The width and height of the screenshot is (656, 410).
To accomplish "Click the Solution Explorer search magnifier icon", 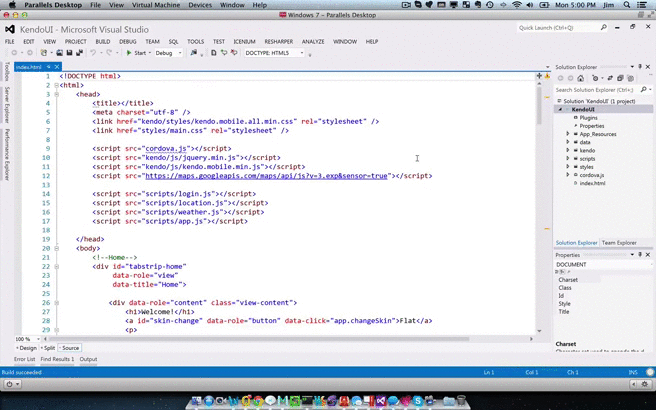I will coord(644,90).
